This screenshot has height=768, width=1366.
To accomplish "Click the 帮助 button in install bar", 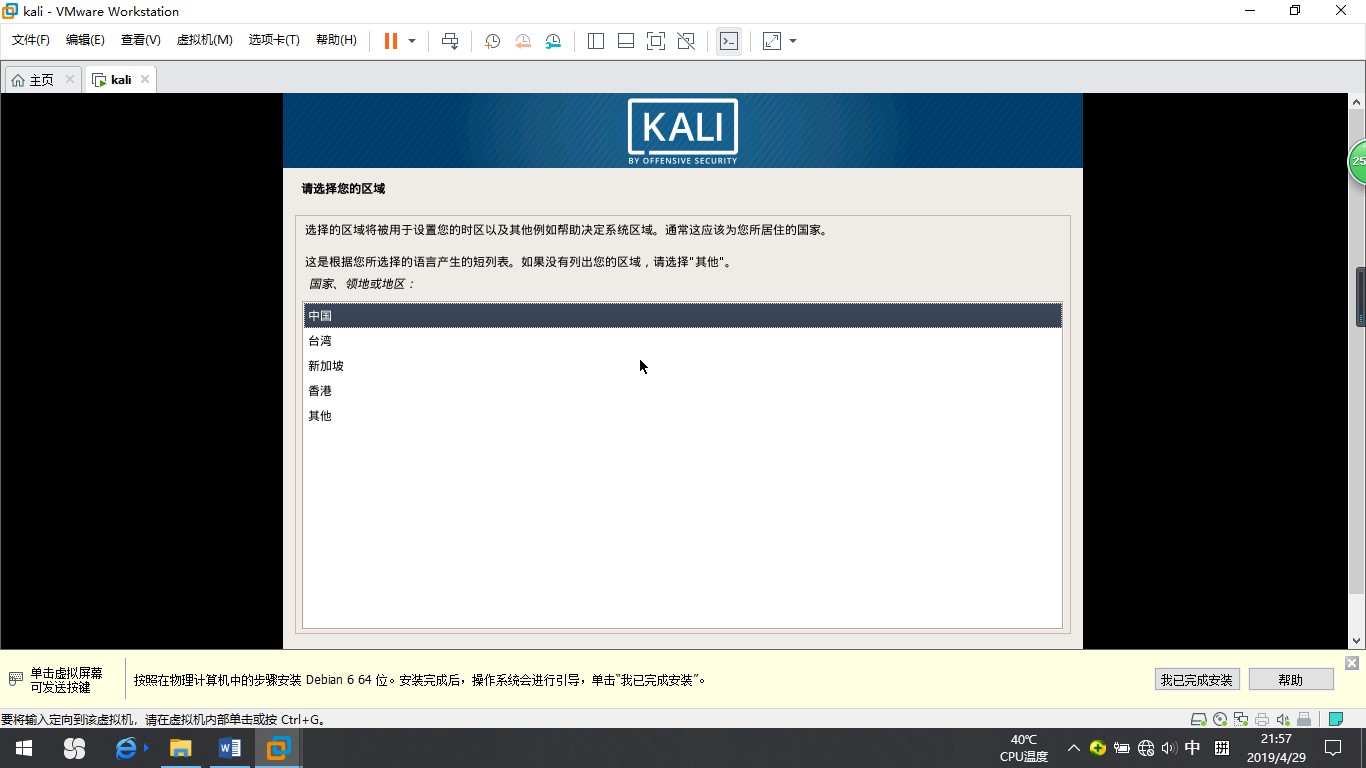I will click(x=1291, y=680).
